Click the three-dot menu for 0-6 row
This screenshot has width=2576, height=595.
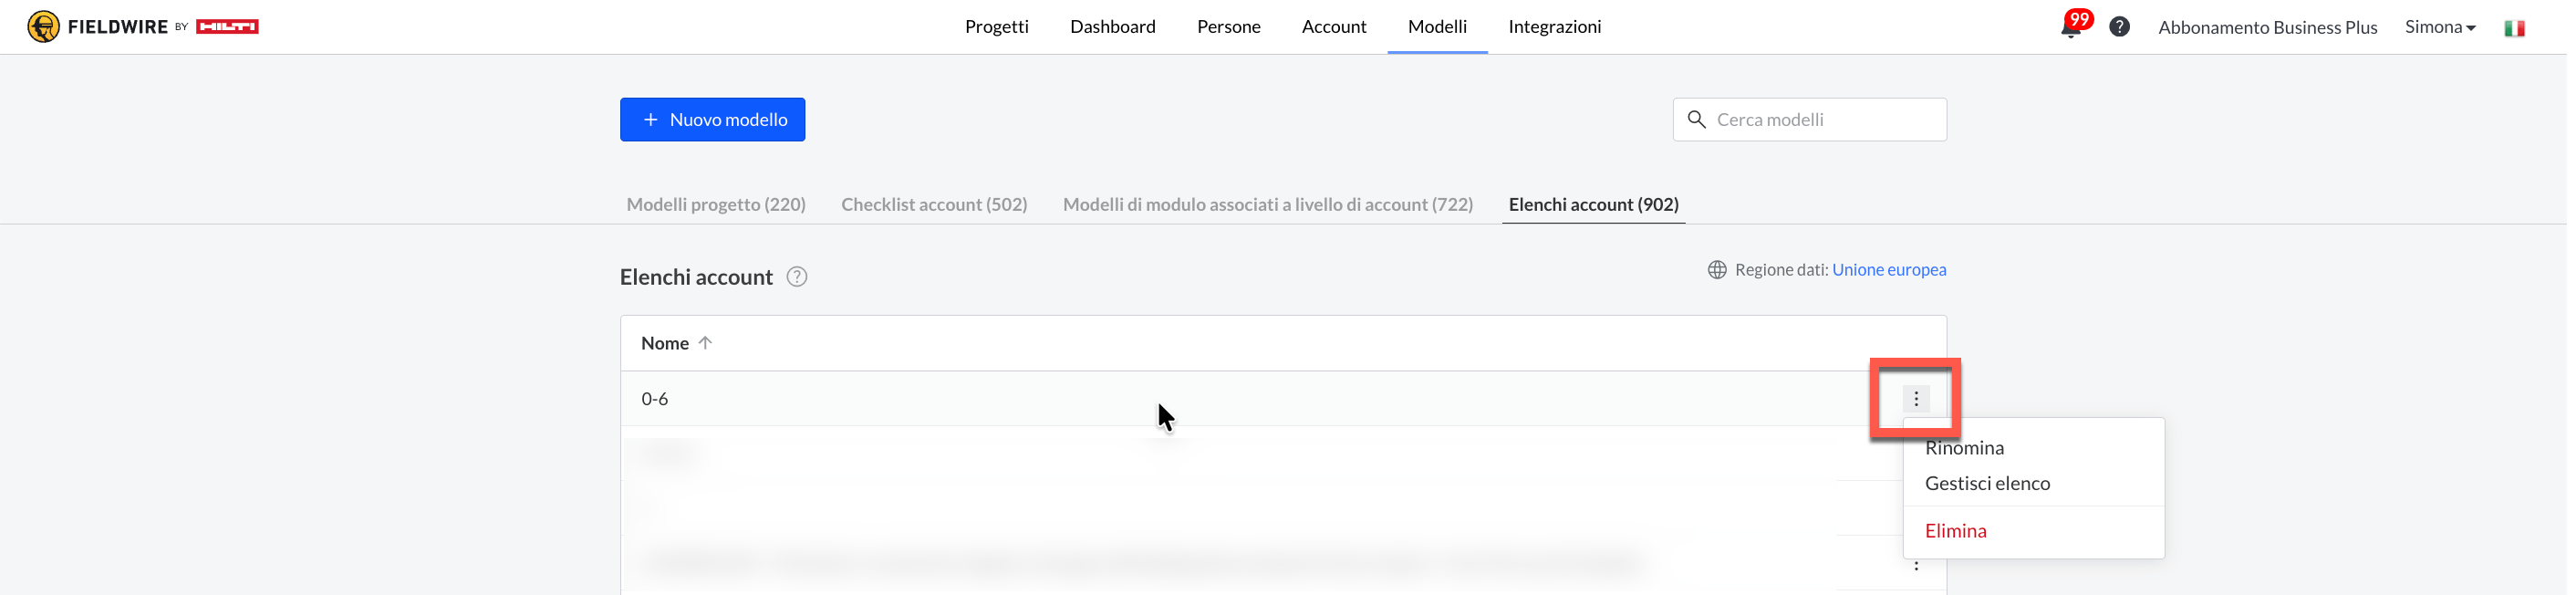(x=1915, y=399)
